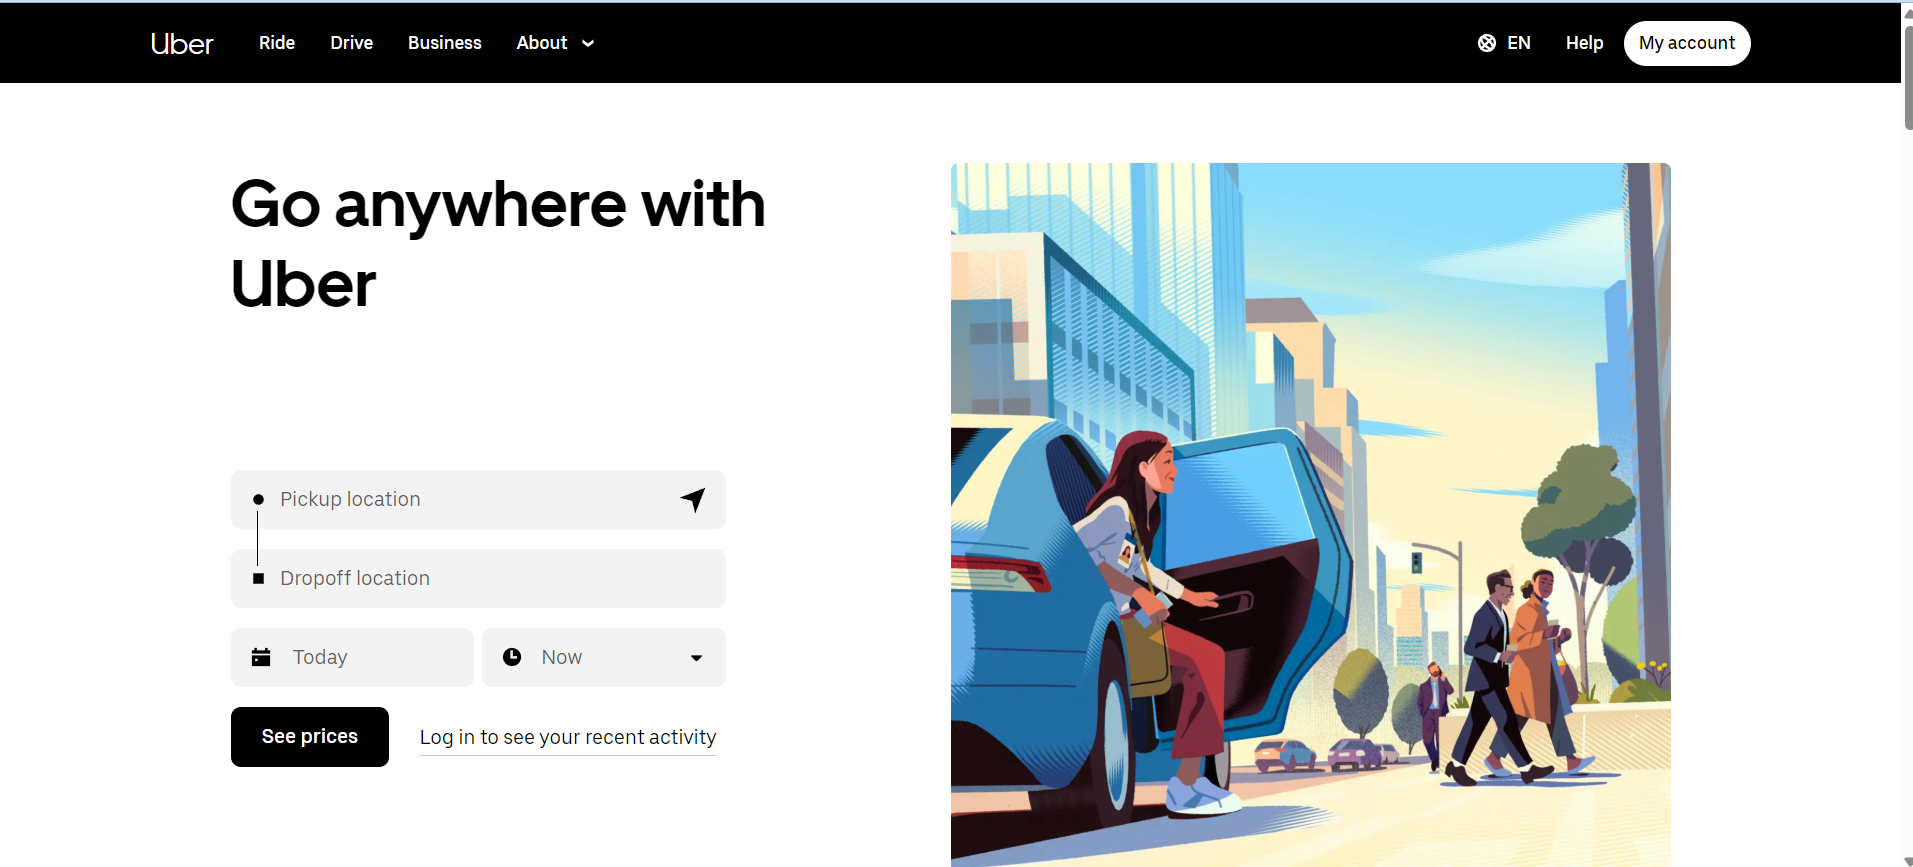This screenshot has height=867, width=1913.
Task: Click the globe language icon
Action: tap(1487, 43)
